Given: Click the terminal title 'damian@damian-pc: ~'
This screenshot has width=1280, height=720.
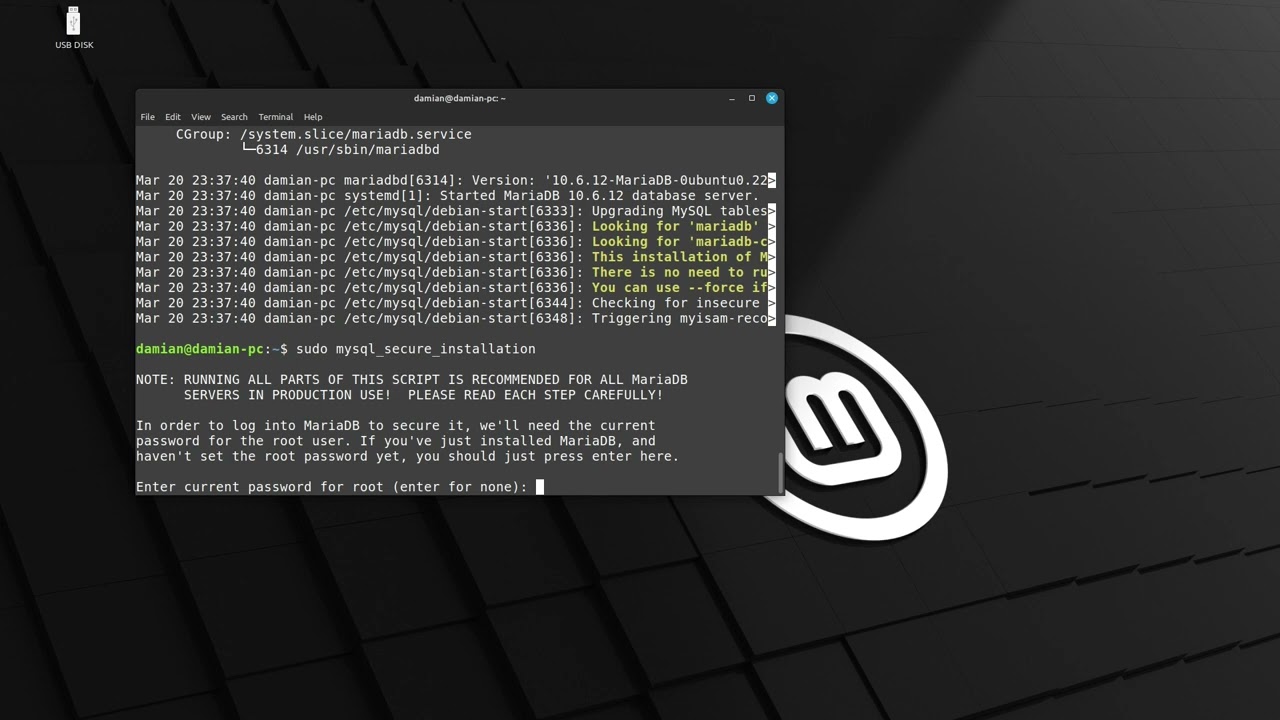Looking at the screenshot, I should (x=460, y=98).
